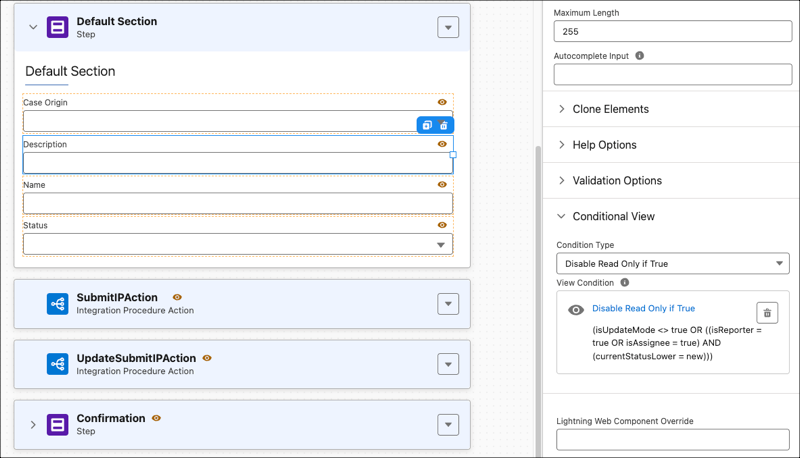
Task: Delete the Disable Read Only view condition
Action: point(767,313)
